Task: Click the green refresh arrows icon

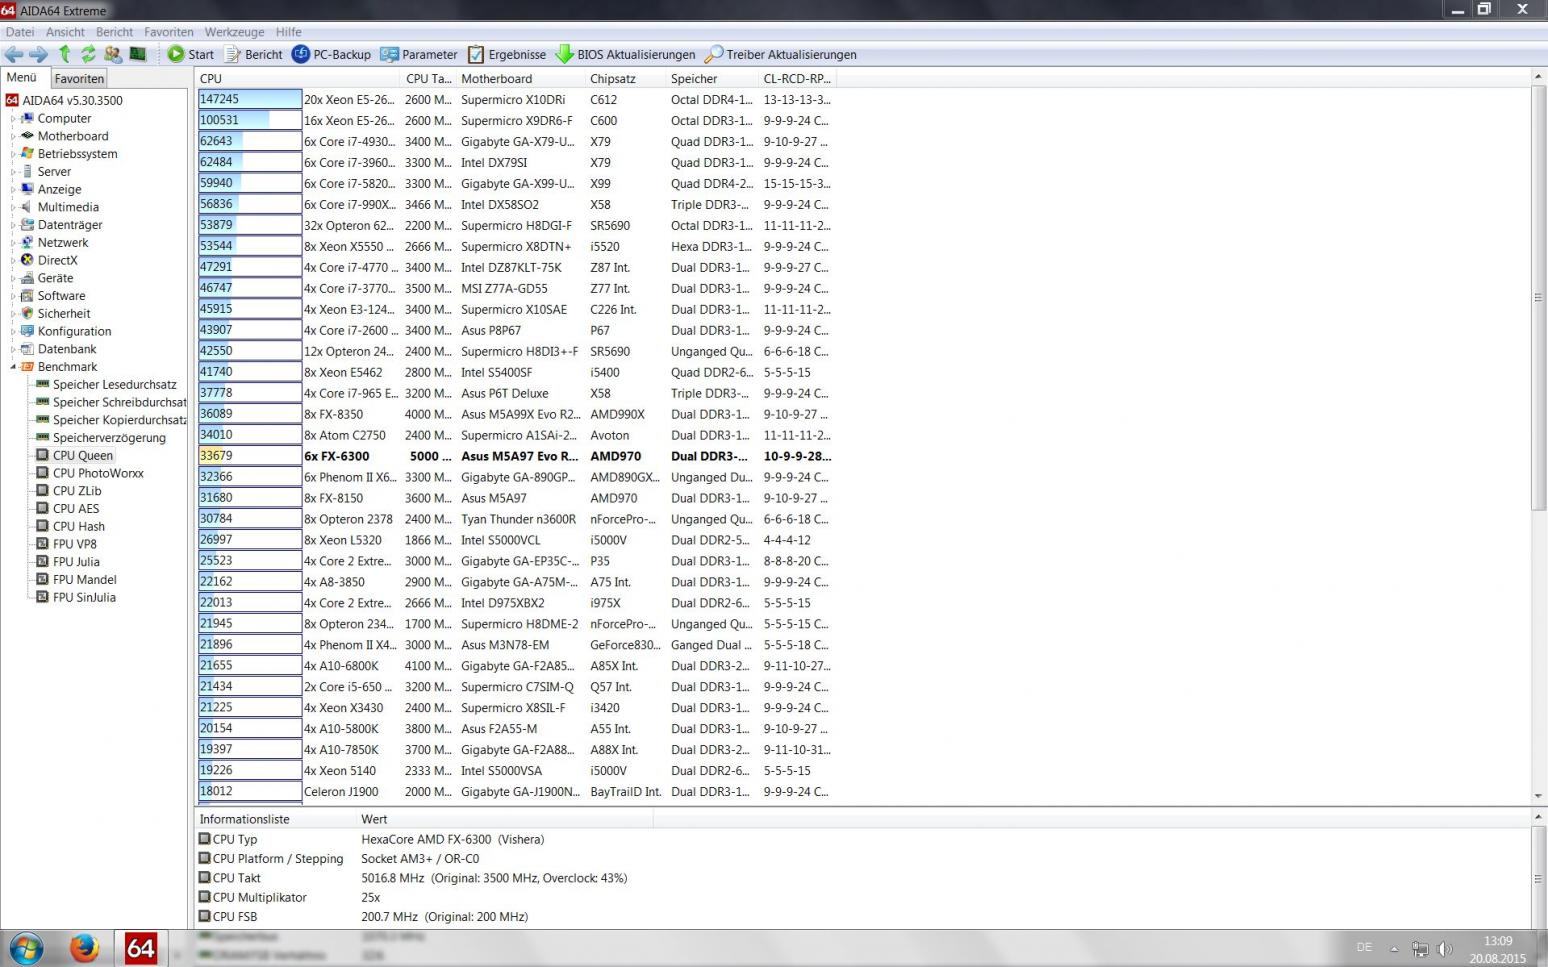Action: (88, 54)
